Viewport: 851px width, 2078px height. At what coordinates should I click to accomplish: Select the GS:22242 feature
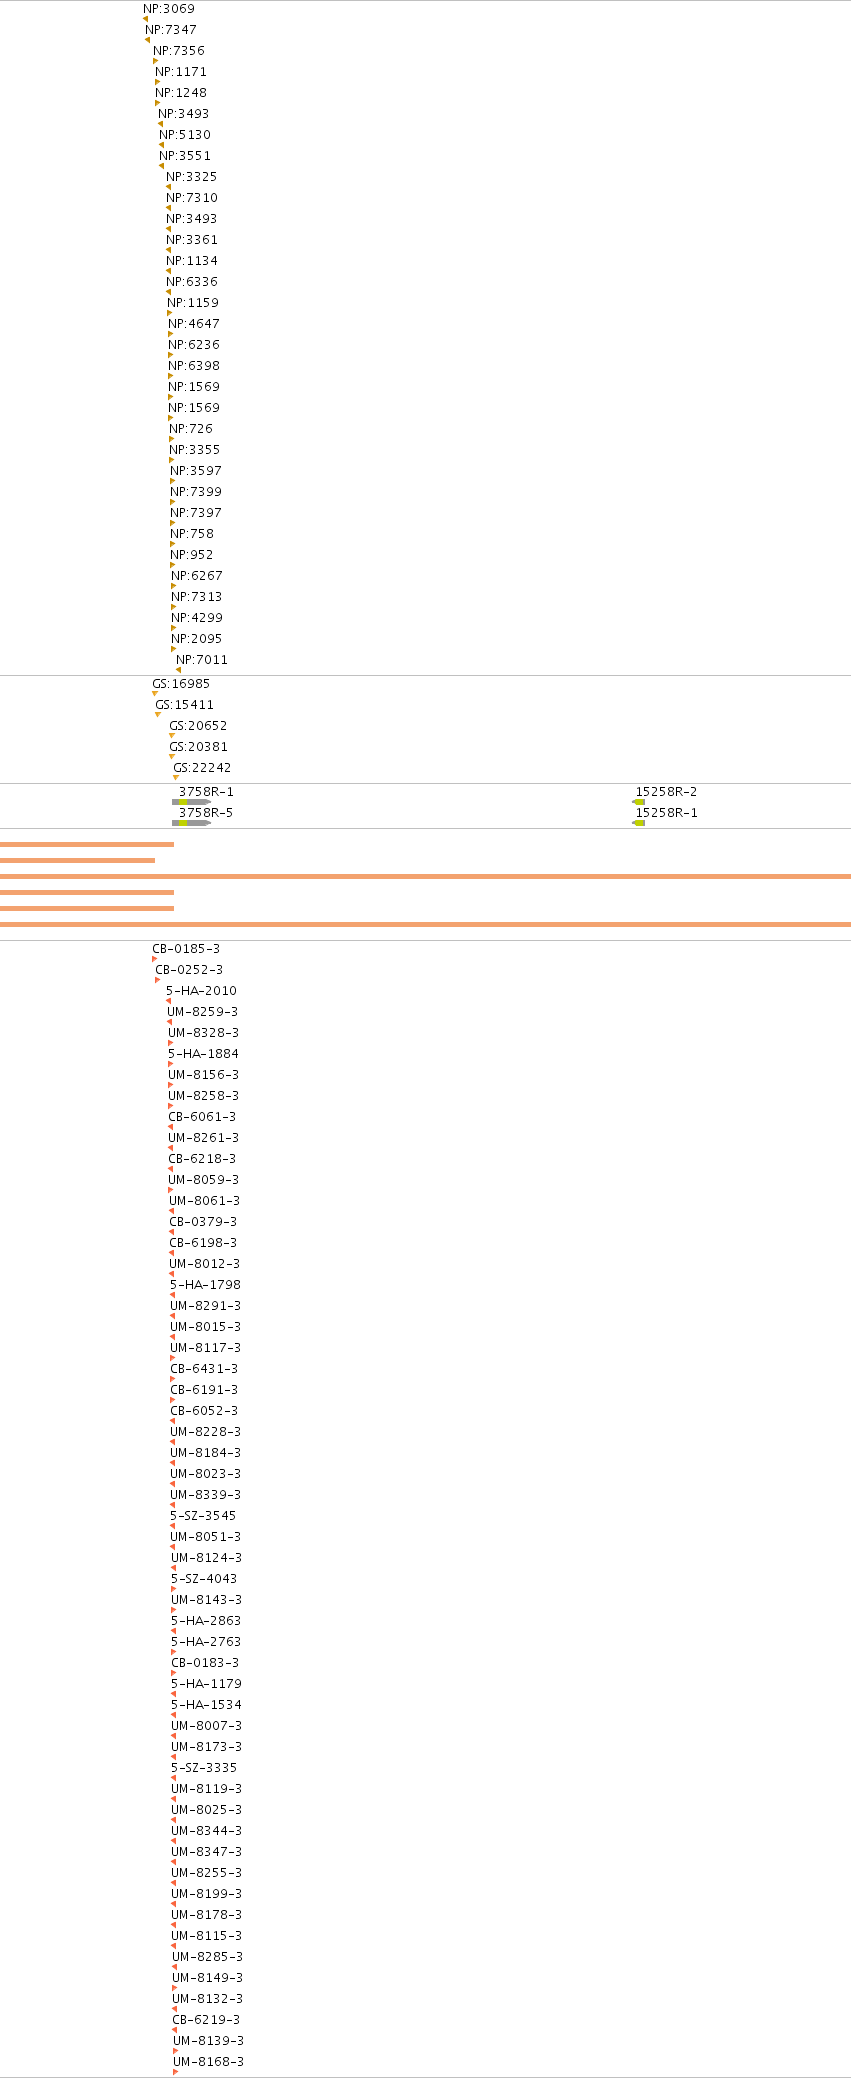(x=202, y=768)
